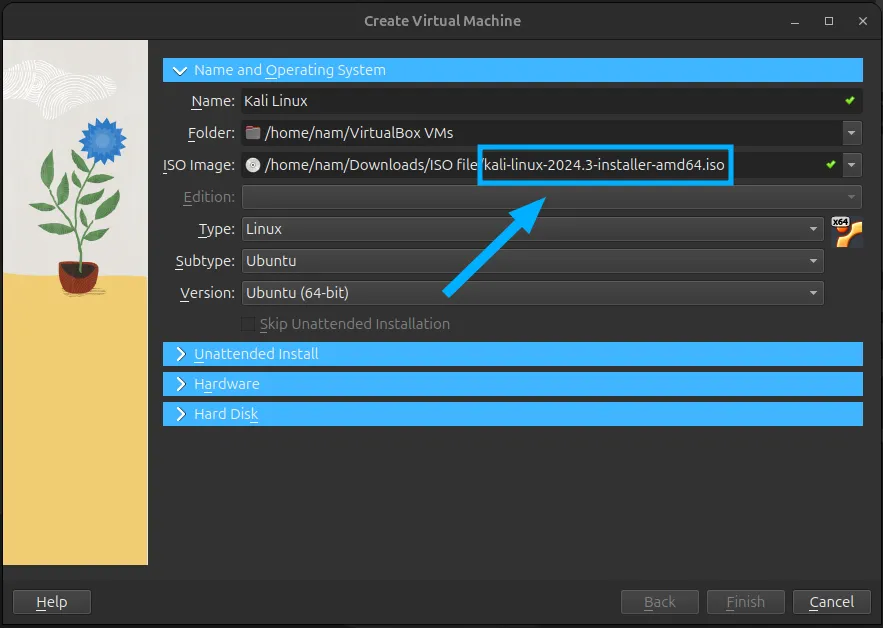
Task: Expand the Hardware section
Action: (512, 384)
